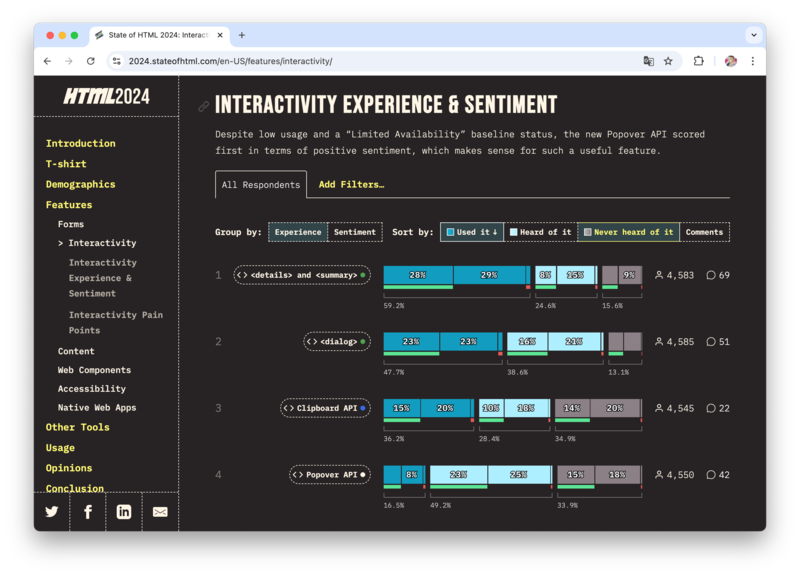
Task: Share on Twitter
Action: 52,512
